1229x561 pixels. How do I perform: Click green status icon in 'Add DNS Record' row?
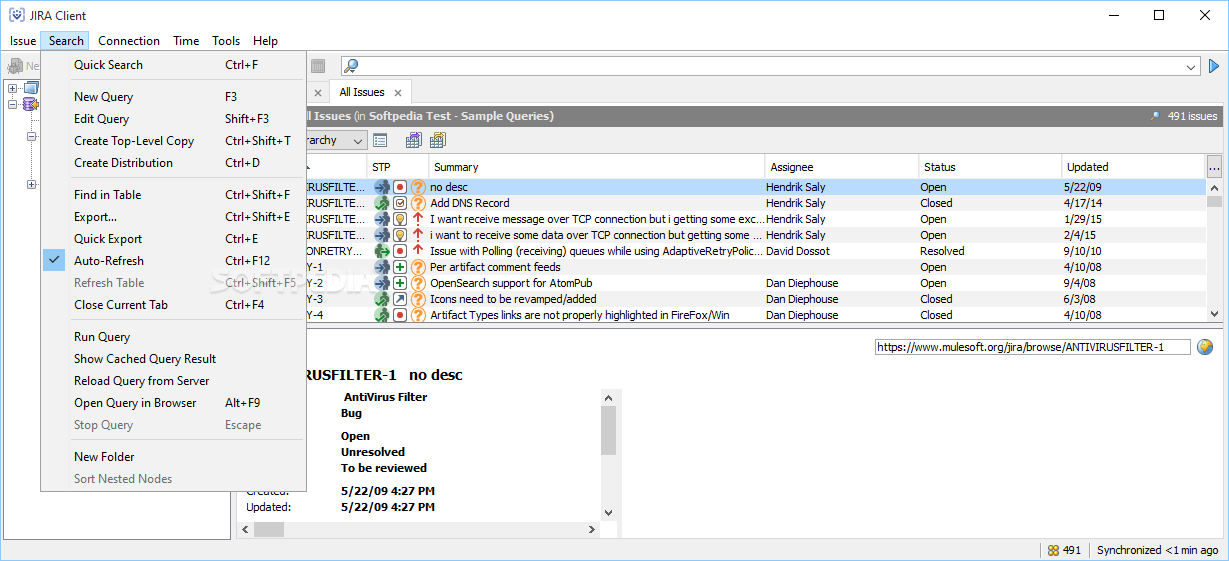[382, 203]
